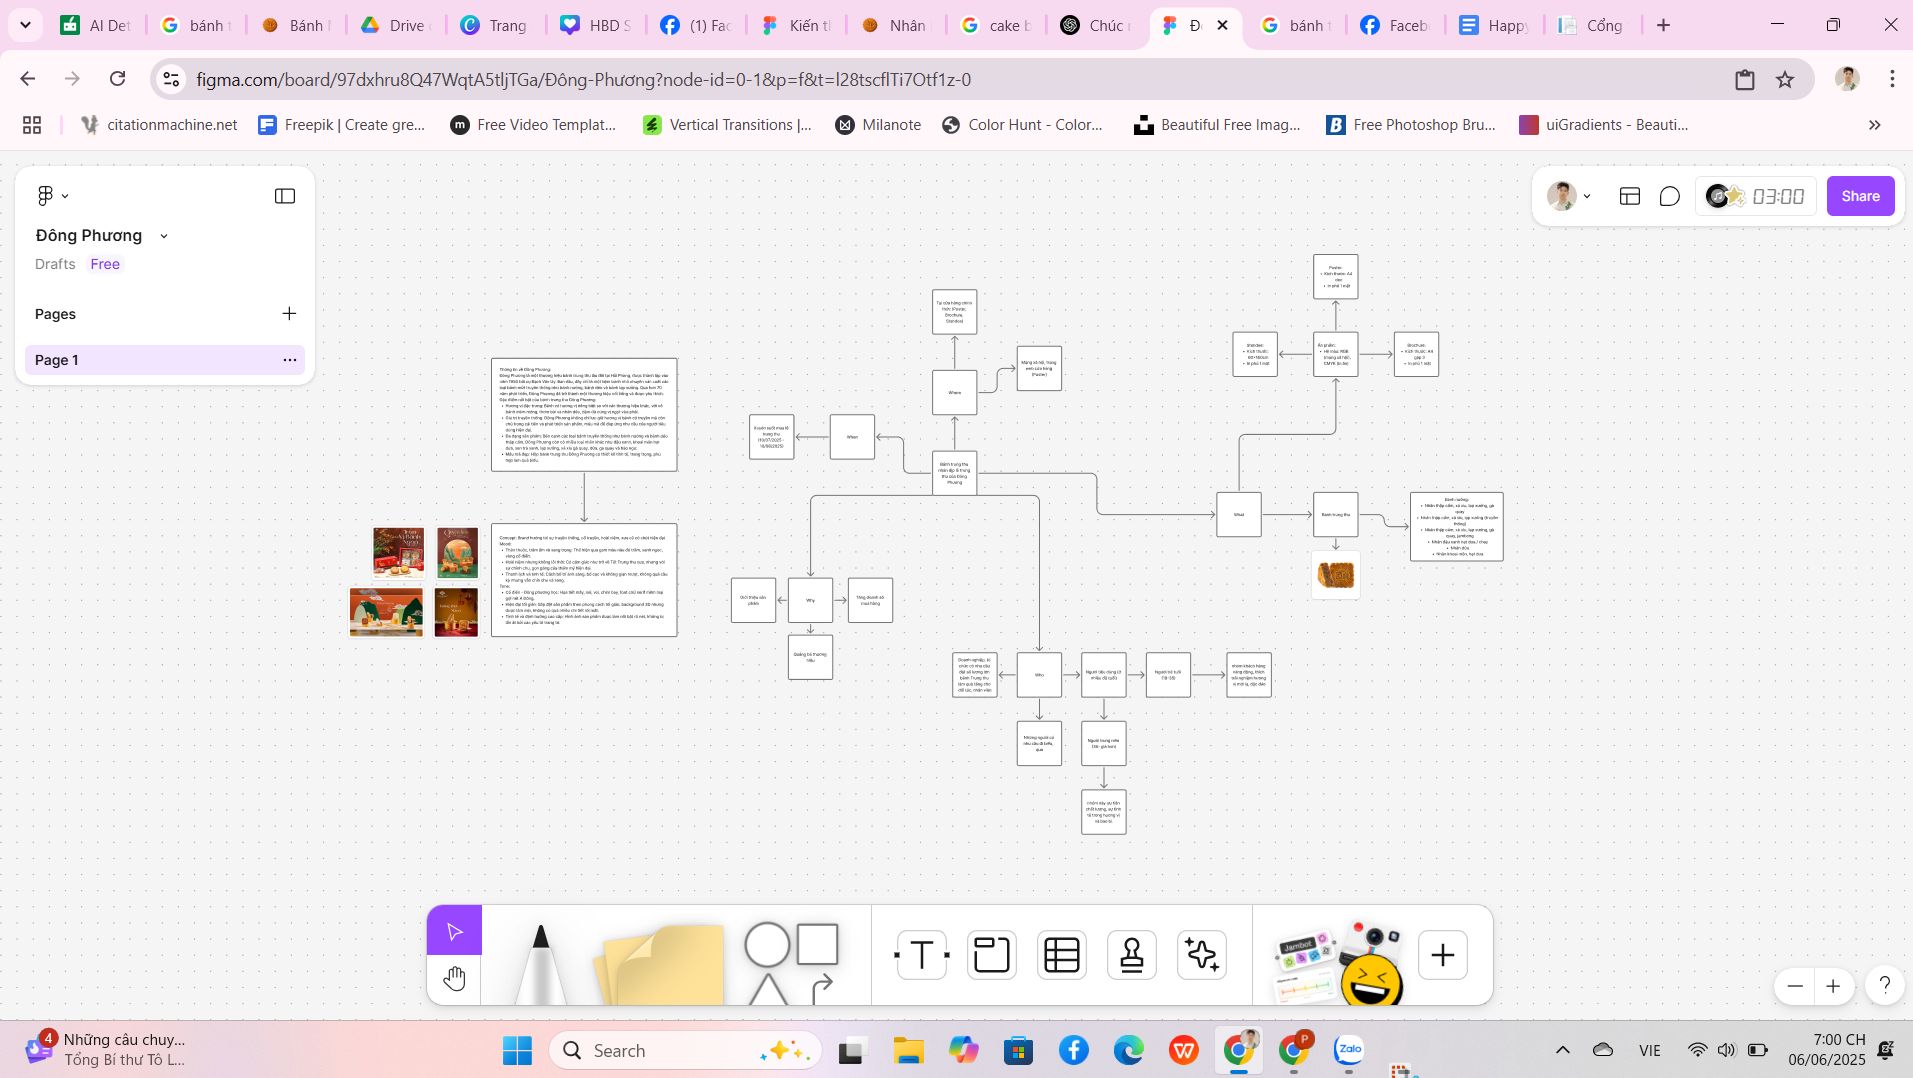Select the square shape tool
The image size is (1913, 1078).
817,944
